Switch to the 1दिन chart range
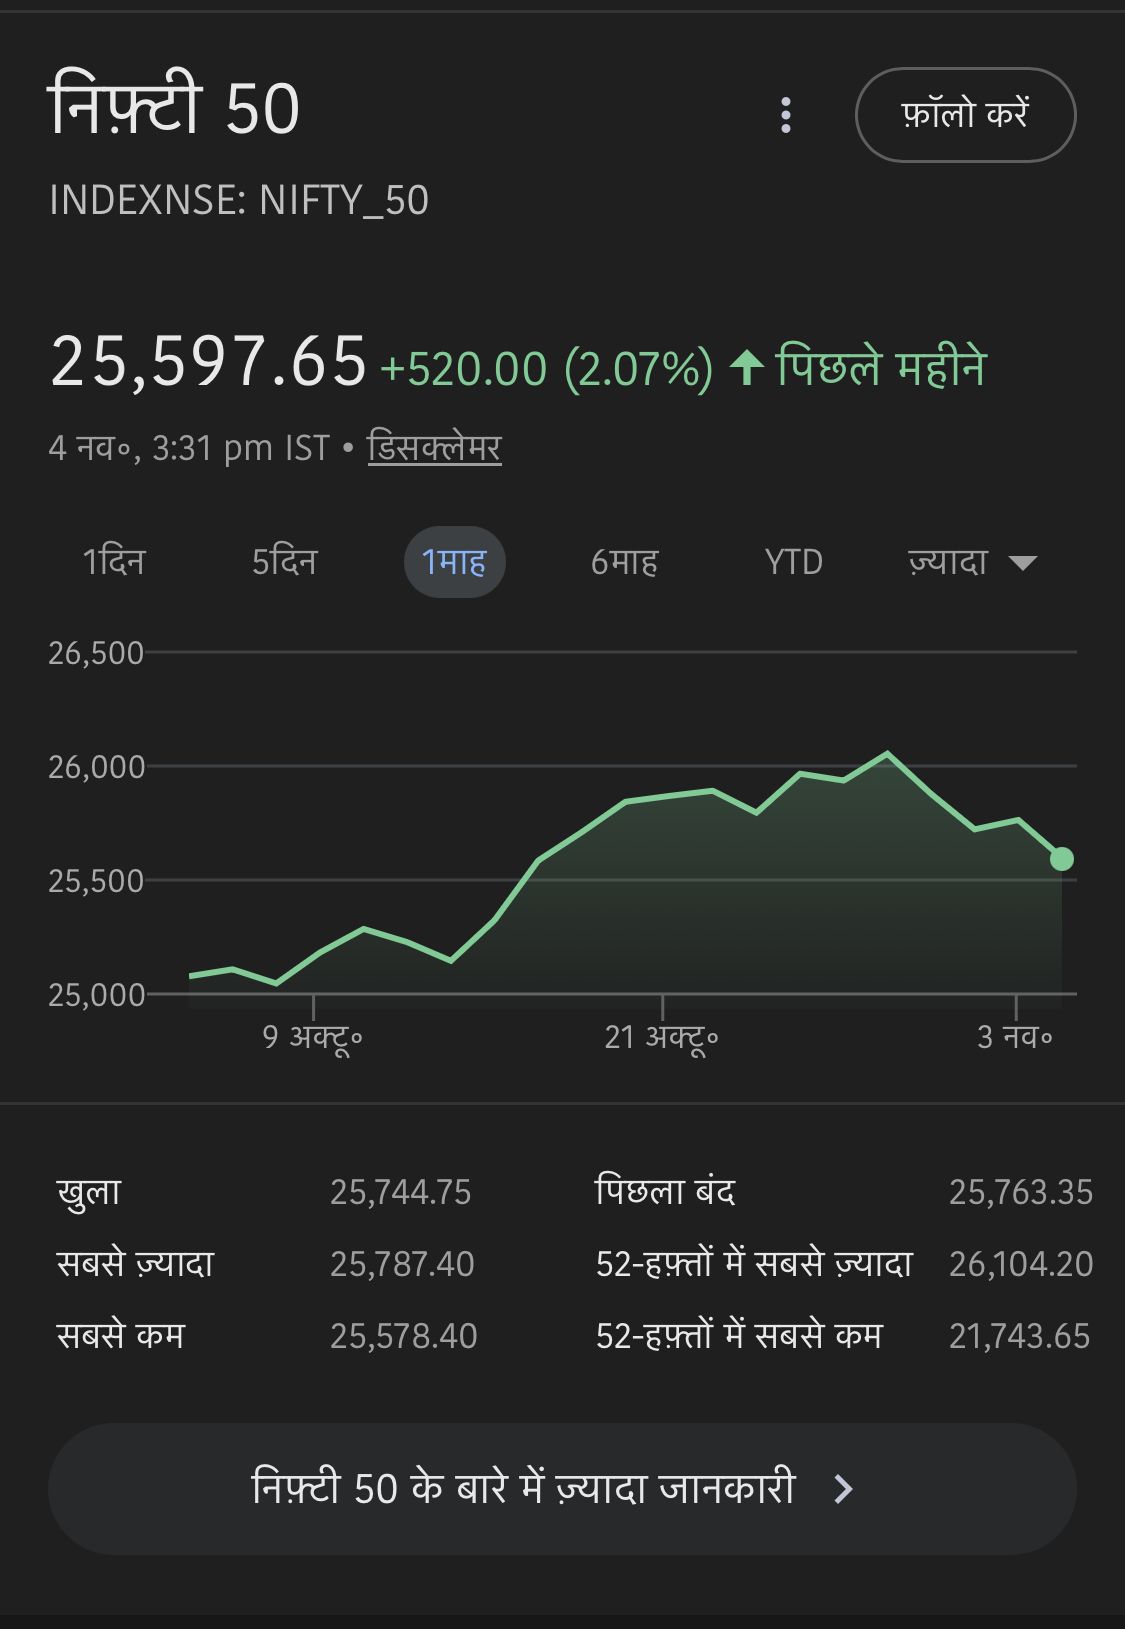 (x=114, y=562)
